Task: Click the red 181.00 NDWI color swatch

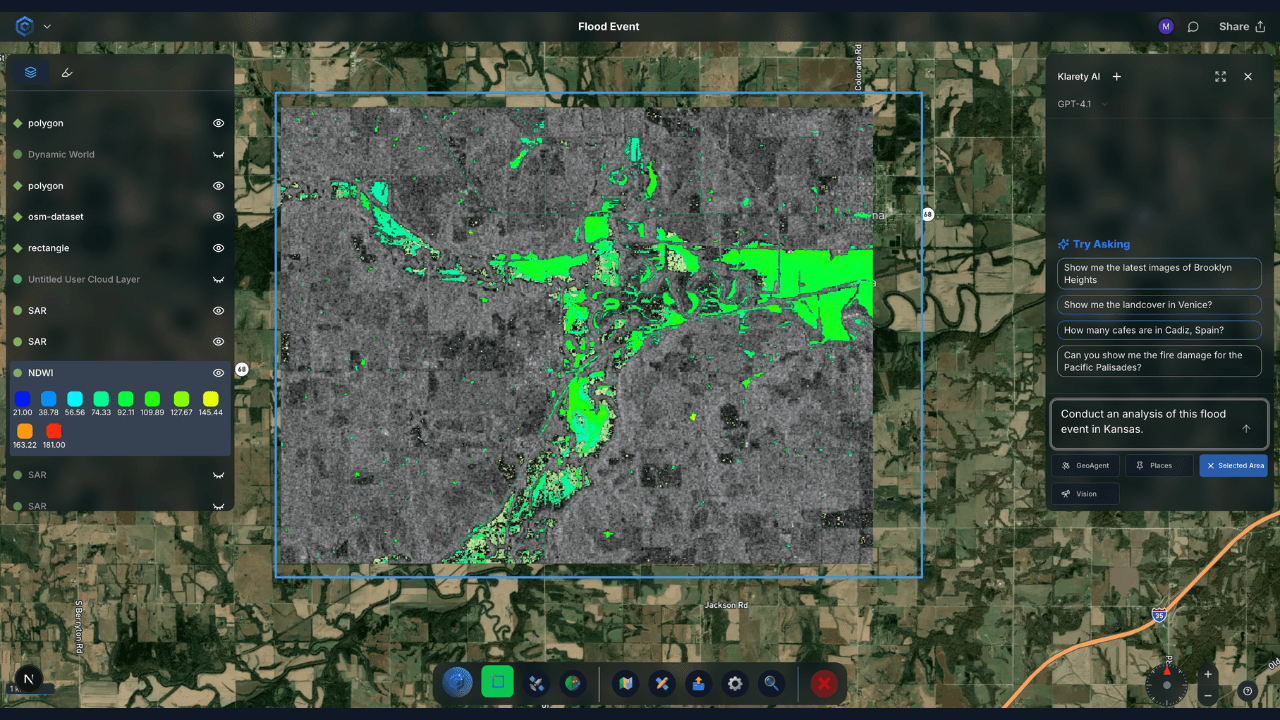Action: (x=54, y=431)
